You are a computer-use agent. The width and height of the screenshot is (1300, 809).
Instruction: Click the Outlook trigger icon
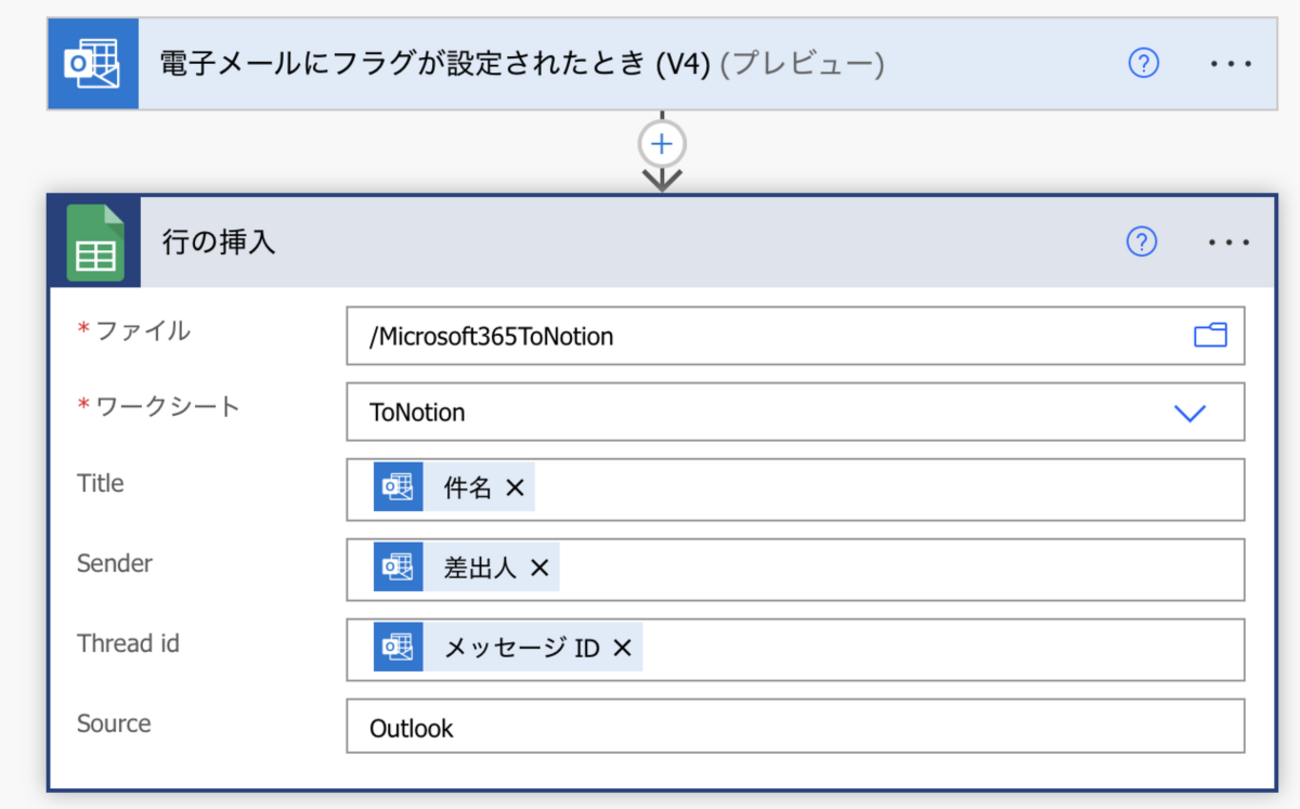coord(93,63)
